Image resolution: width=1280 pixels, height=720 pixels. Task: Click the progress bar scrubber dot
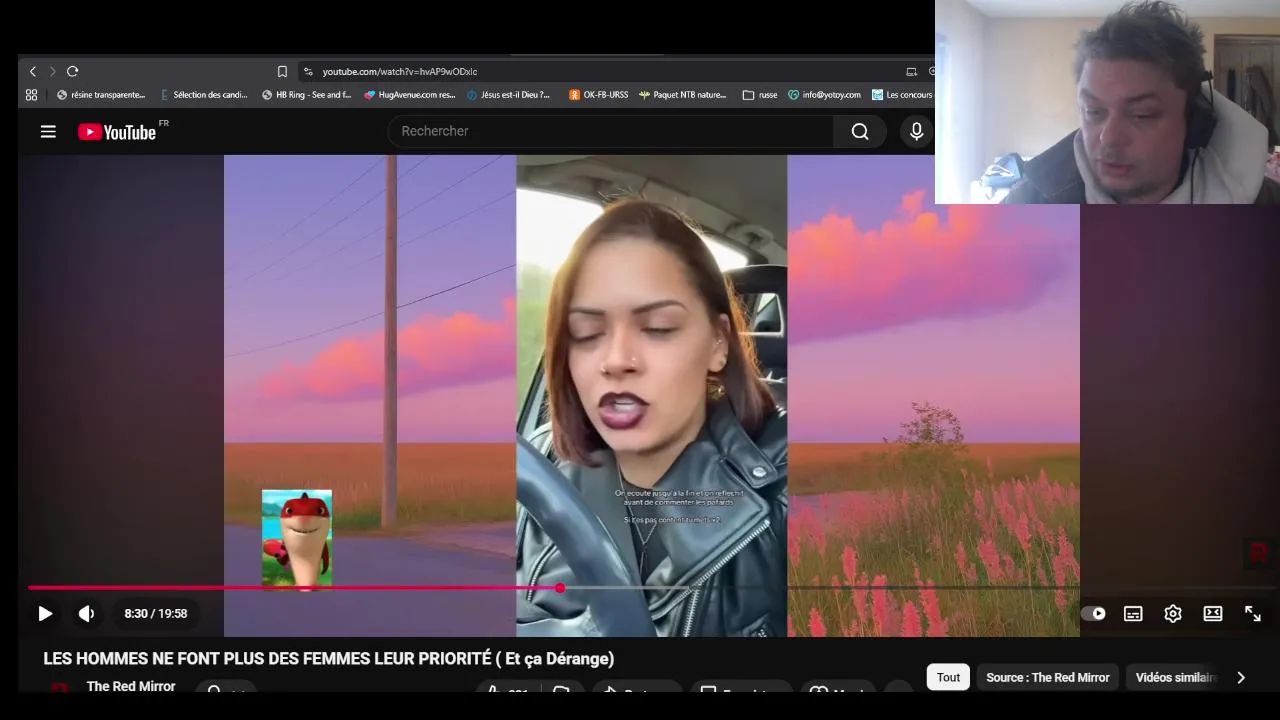point(560,588)
